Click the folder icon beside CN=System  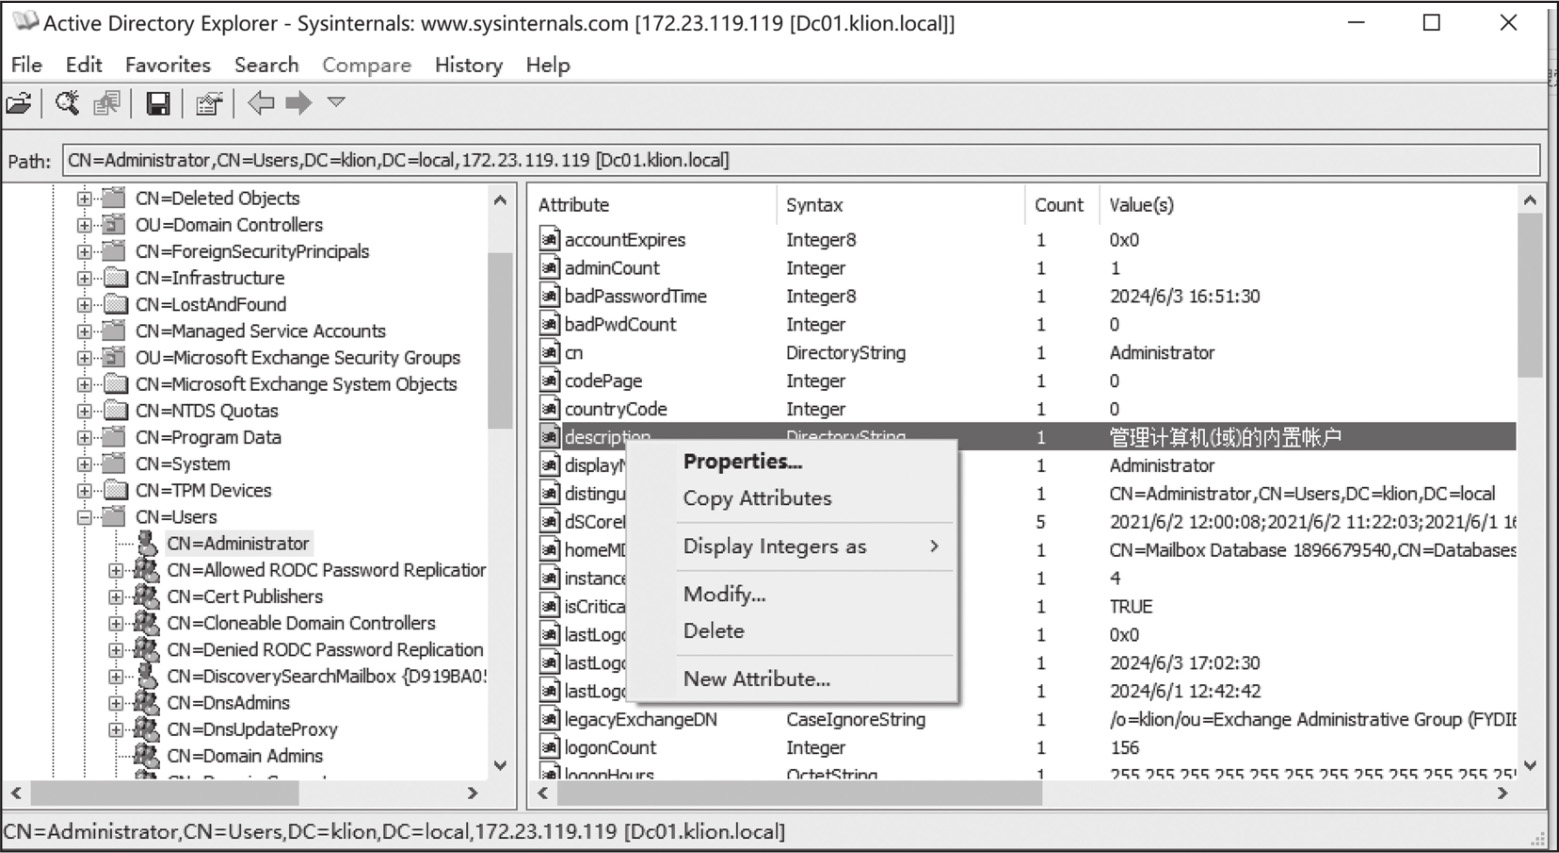click(116, 463)
